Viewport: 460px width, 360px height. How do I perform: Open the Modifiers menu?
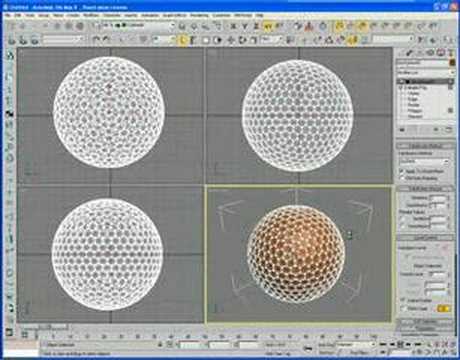tap(91, 15)
